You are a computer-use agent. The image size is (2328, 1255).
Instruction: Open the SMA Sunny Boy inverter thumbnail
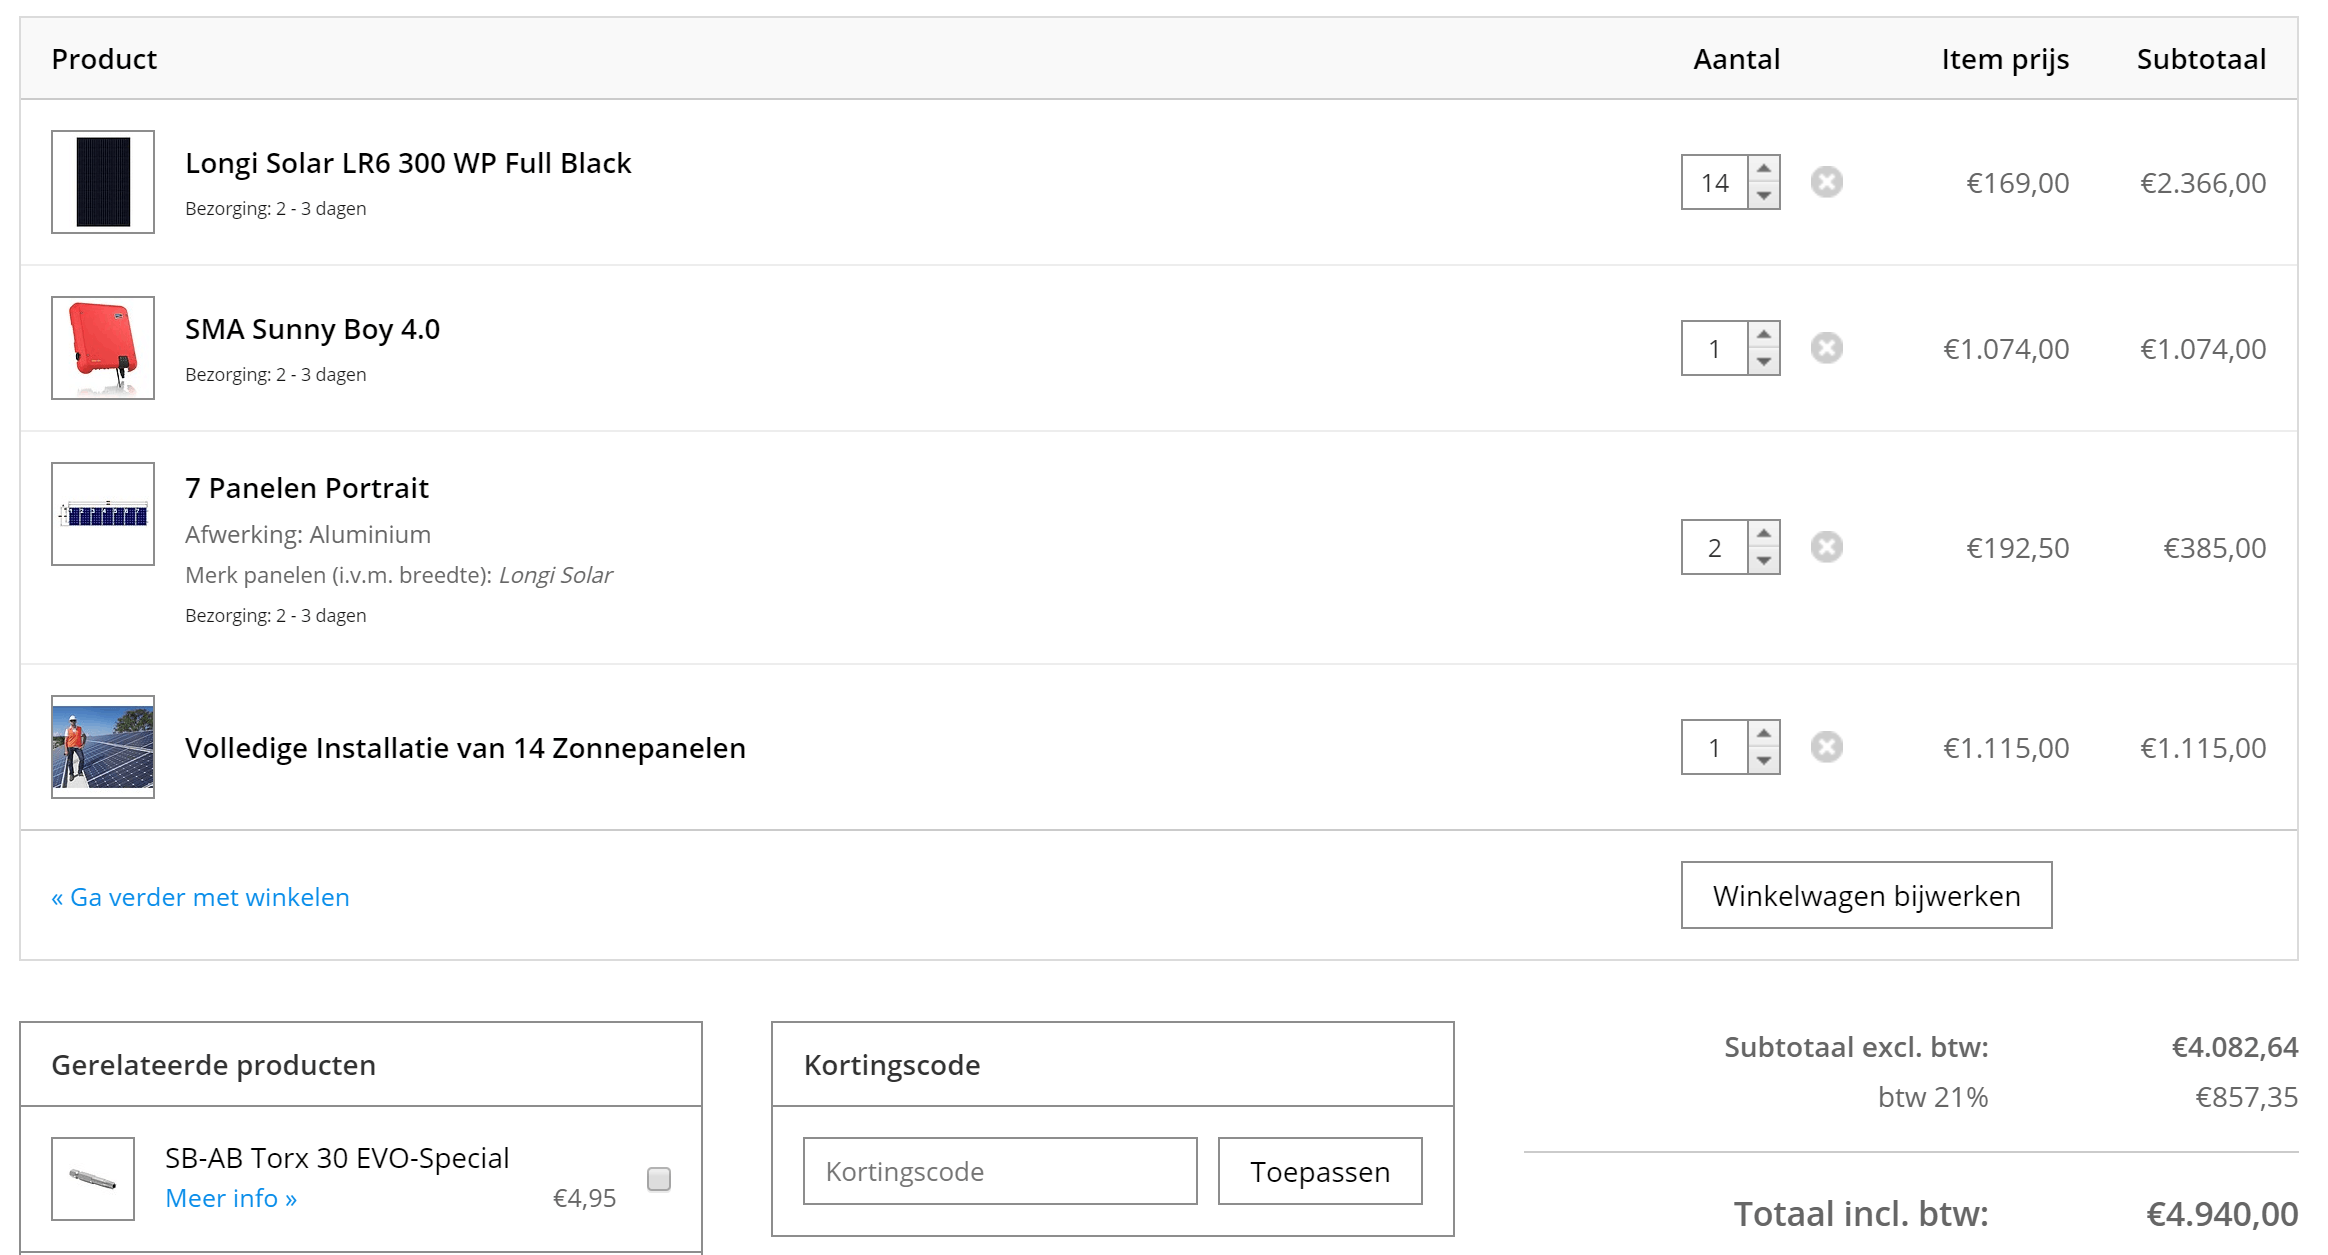[103, 348]
